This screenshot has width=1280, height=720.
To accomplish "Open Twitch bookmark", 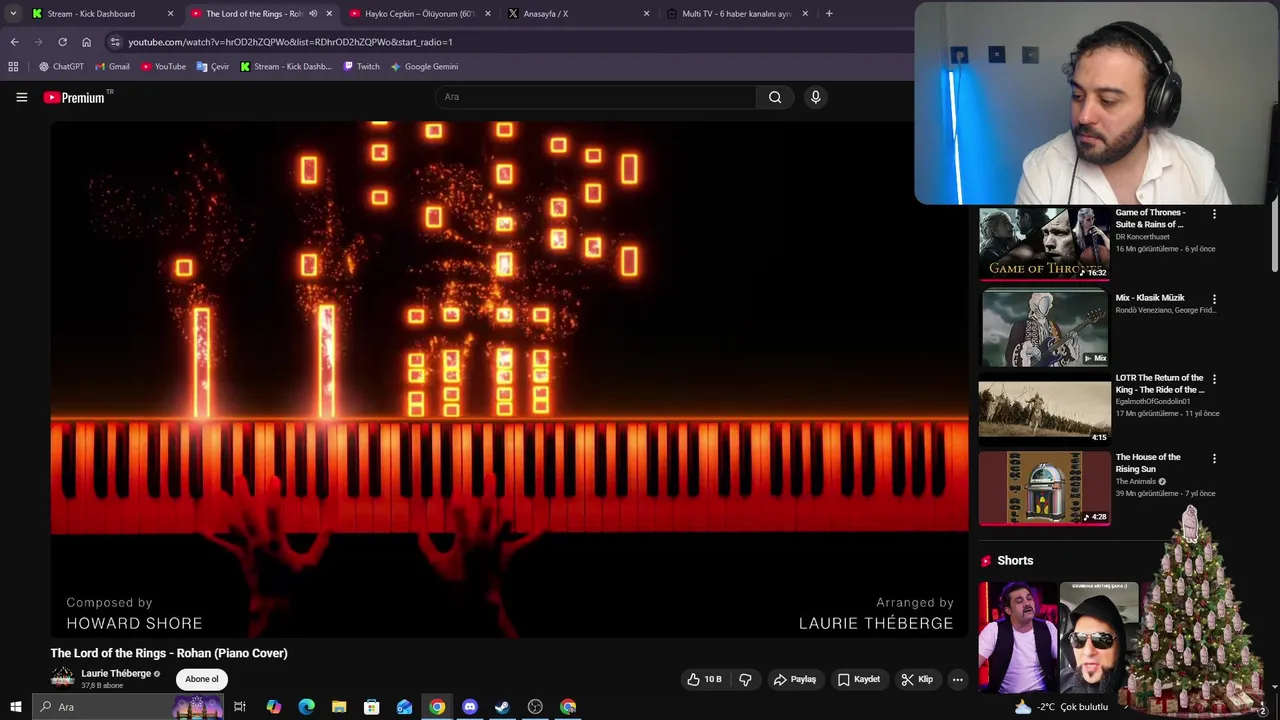I will click(x=361, y=67).
